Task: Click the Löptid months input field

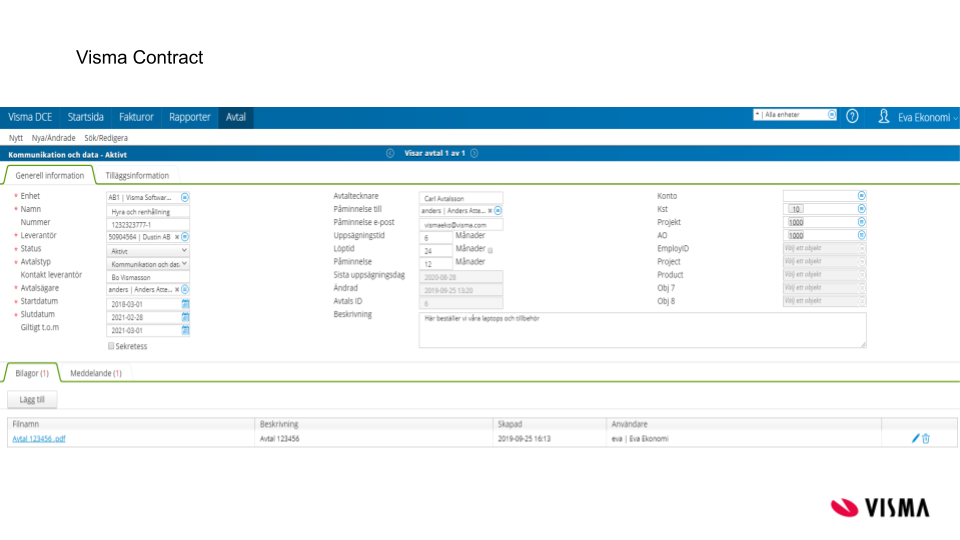Action: click(435, 250)
